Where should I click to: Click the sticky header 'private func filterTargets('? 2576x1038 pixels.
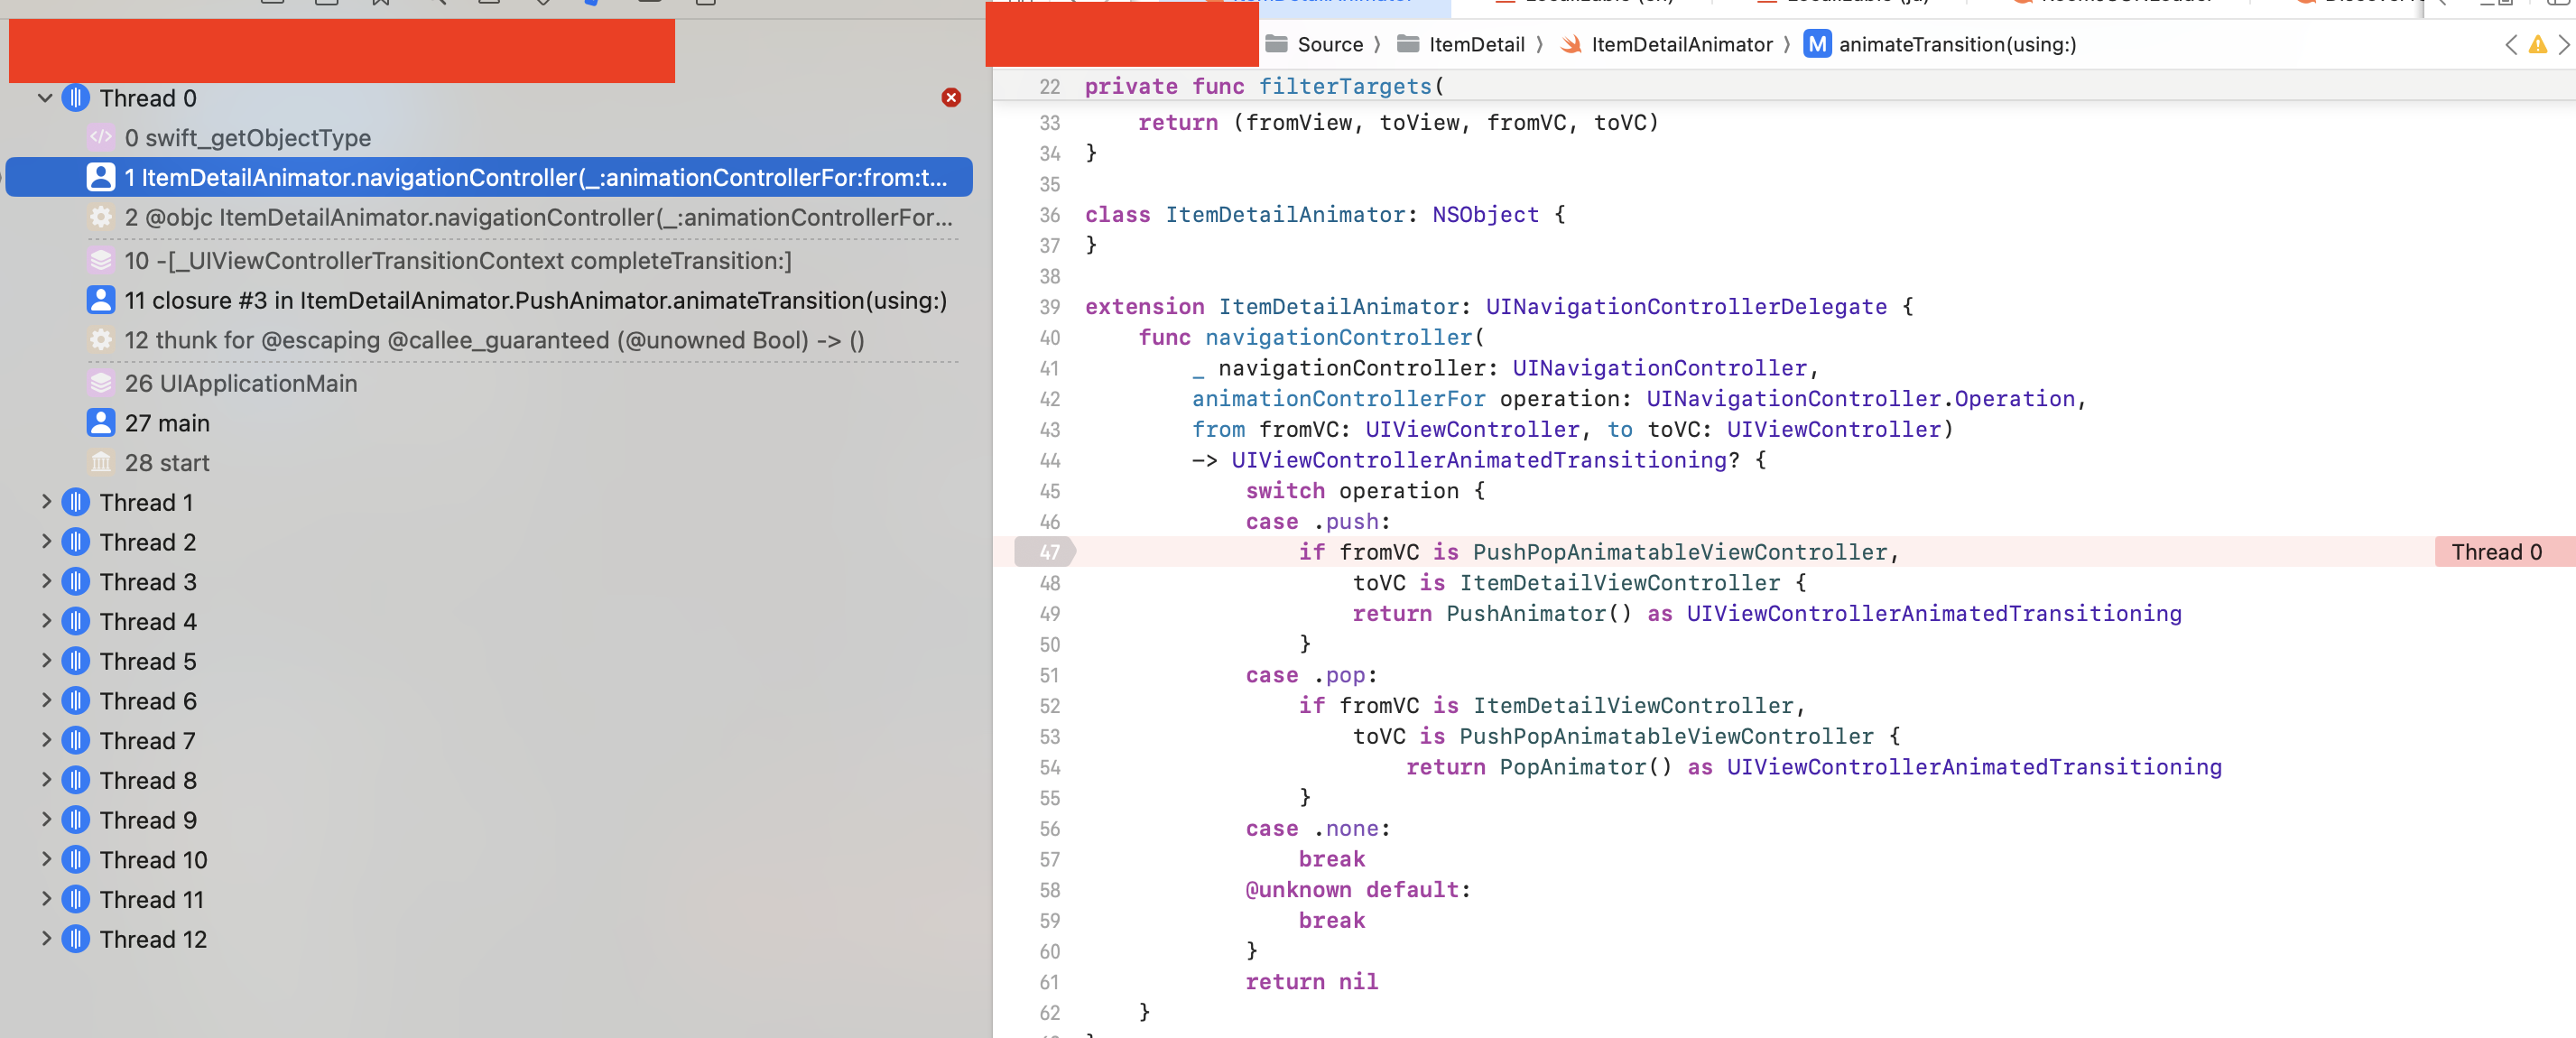tap(1264, 86)
